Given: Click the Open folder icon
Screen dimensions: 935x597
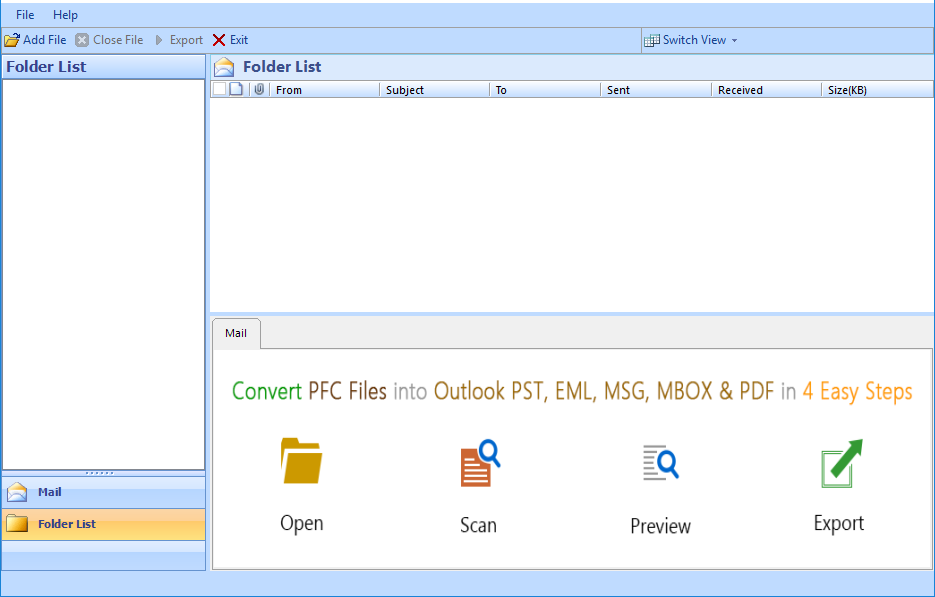Looking at the screenshot, I should [301, 460].
